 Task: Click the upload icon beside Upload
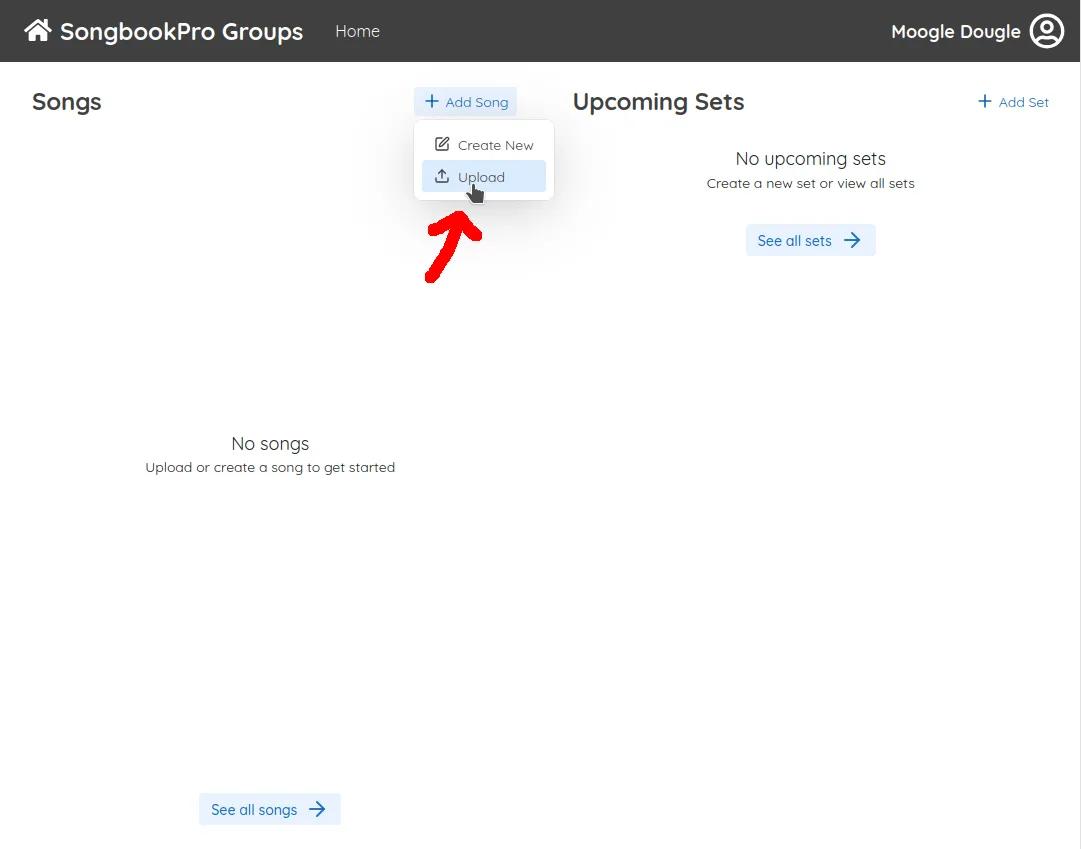443,176
